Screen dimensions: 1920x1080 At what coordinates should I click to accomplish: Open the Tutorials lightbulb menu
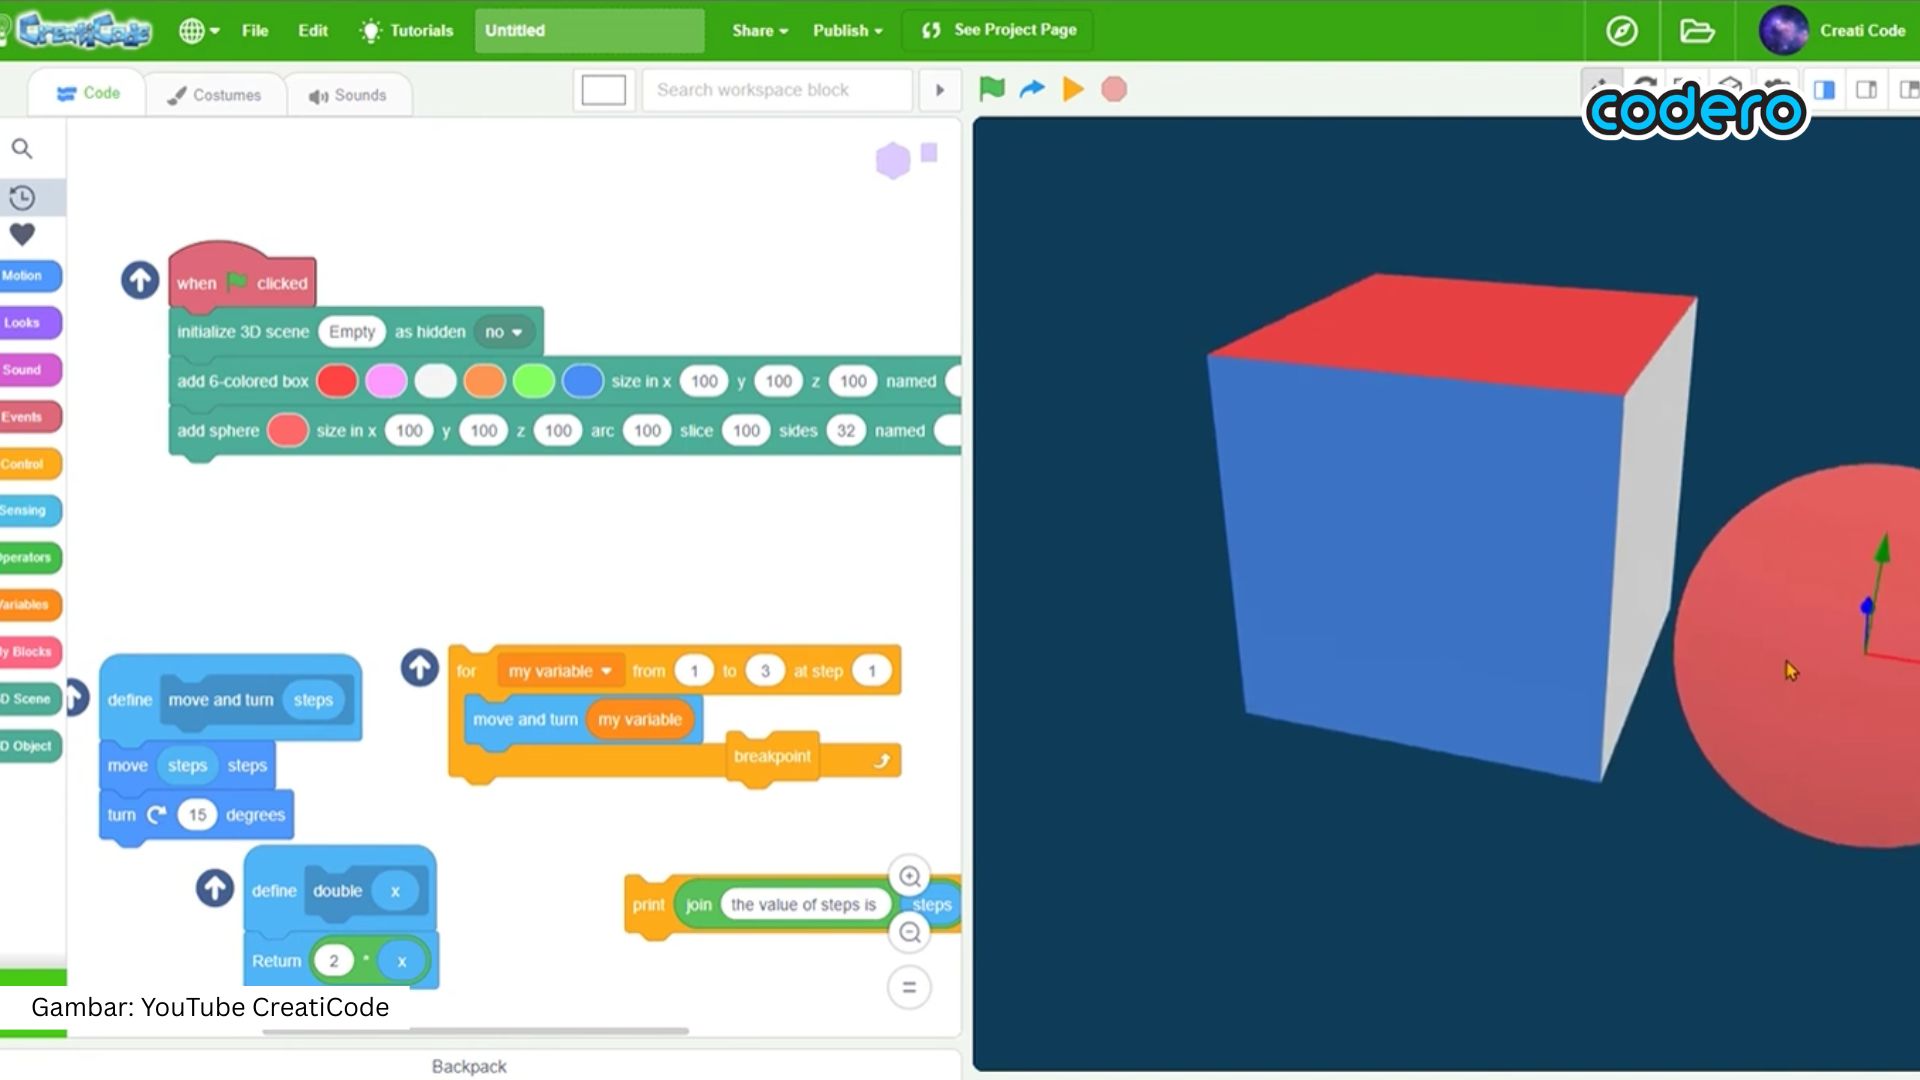click(x=406, y=31)
